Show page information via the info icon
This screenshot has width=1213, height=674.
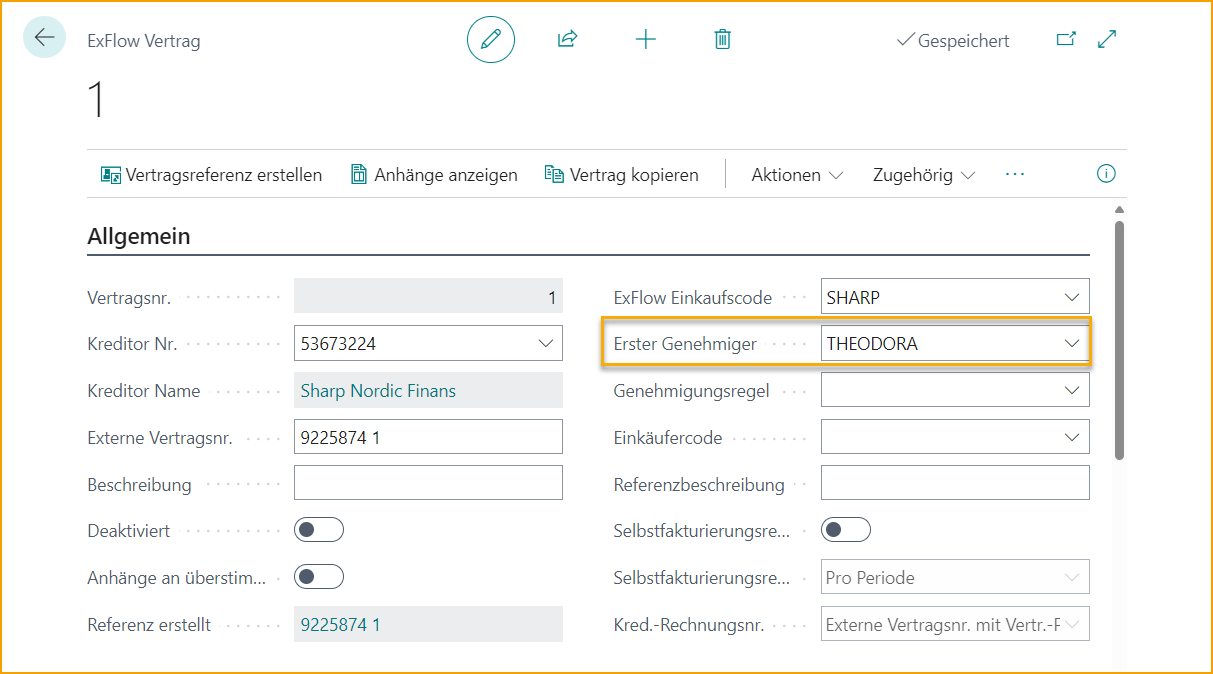(1106, 173)
